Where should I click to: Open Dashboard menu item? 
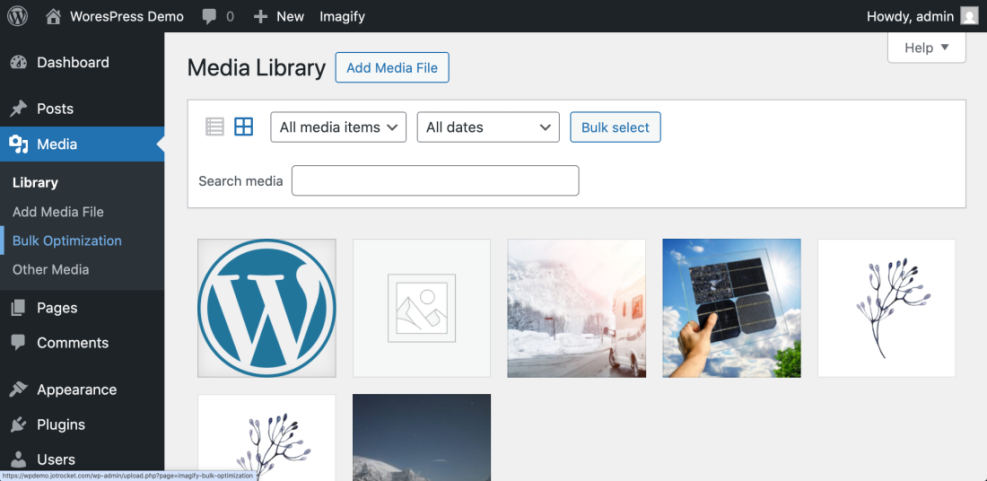(x=82, y=62)
